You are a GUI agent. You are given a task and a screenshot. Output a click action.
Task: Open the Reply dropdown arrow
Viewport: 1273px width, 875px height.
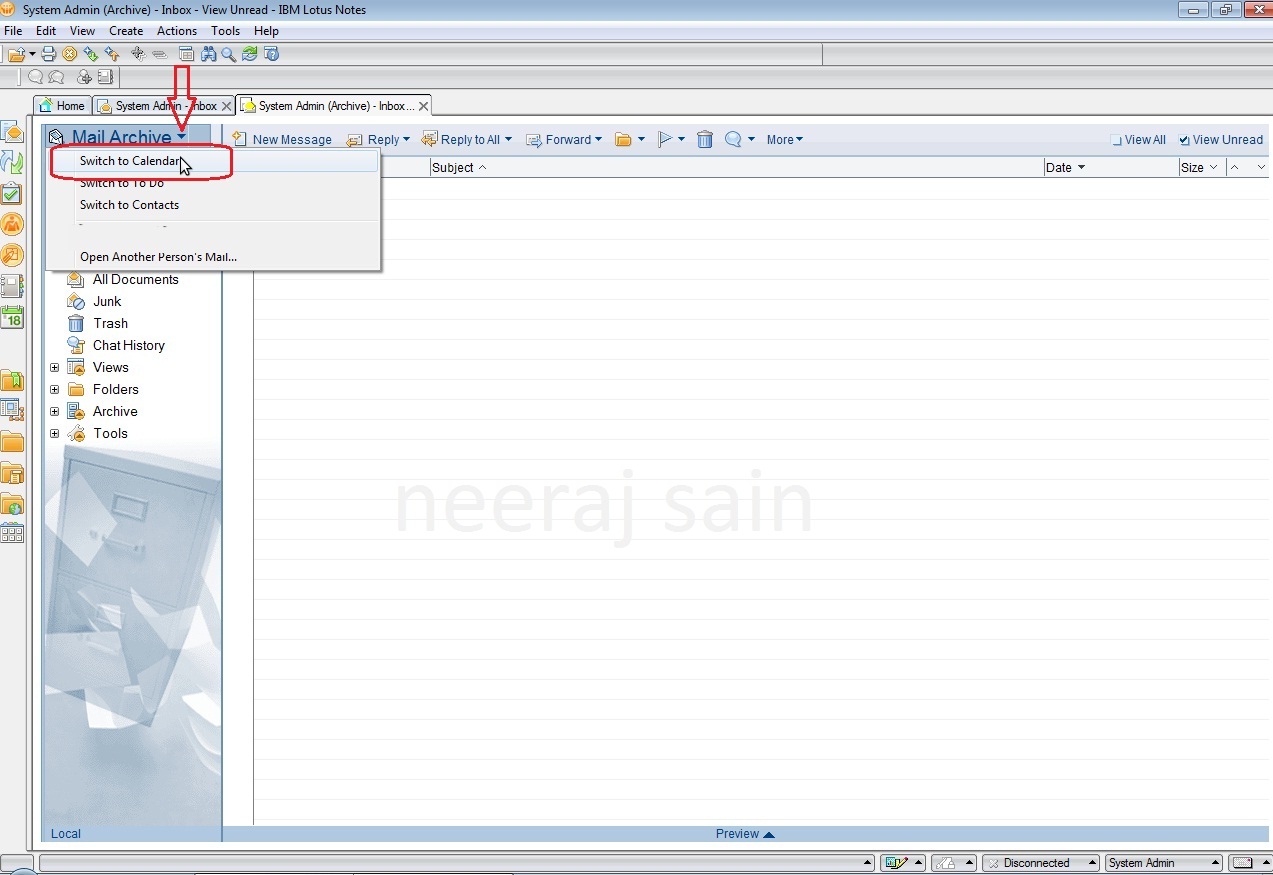click(x=406, y=140)
